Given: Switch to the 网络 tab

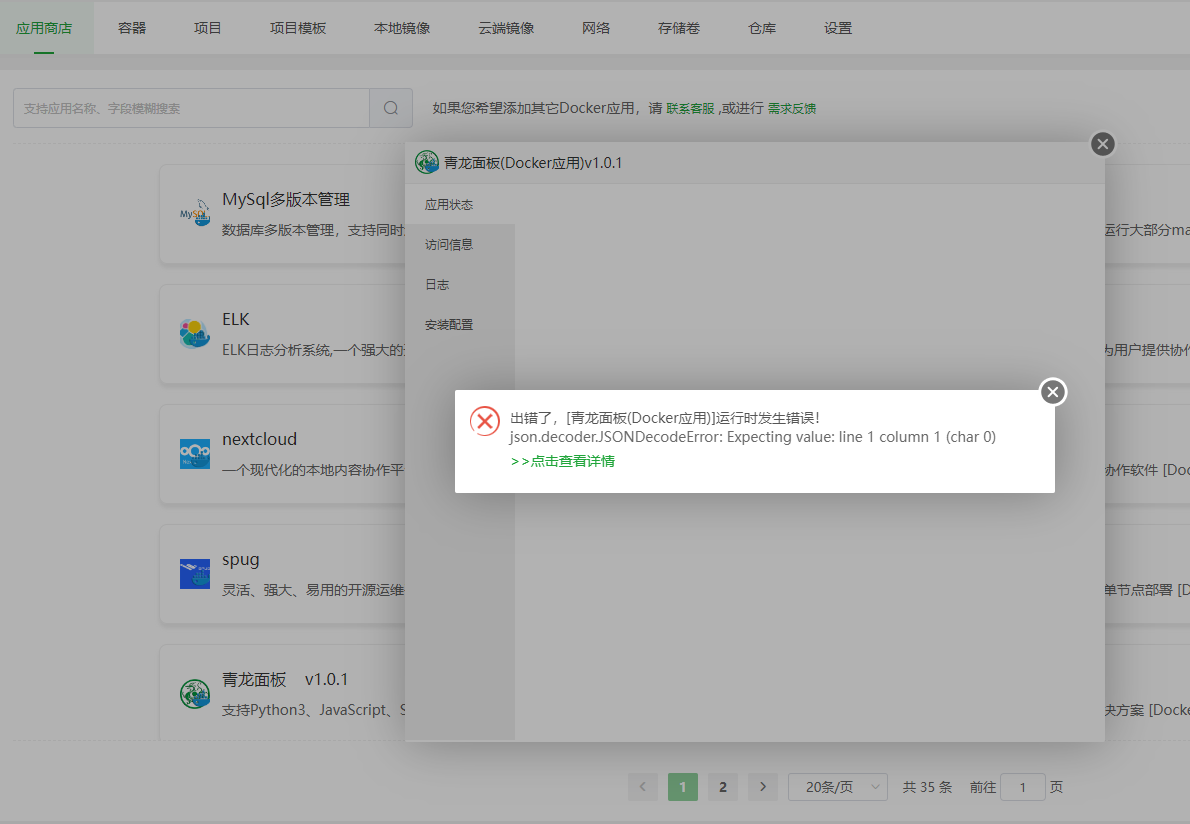Looking at the screenshot, I should pos(596,28).
